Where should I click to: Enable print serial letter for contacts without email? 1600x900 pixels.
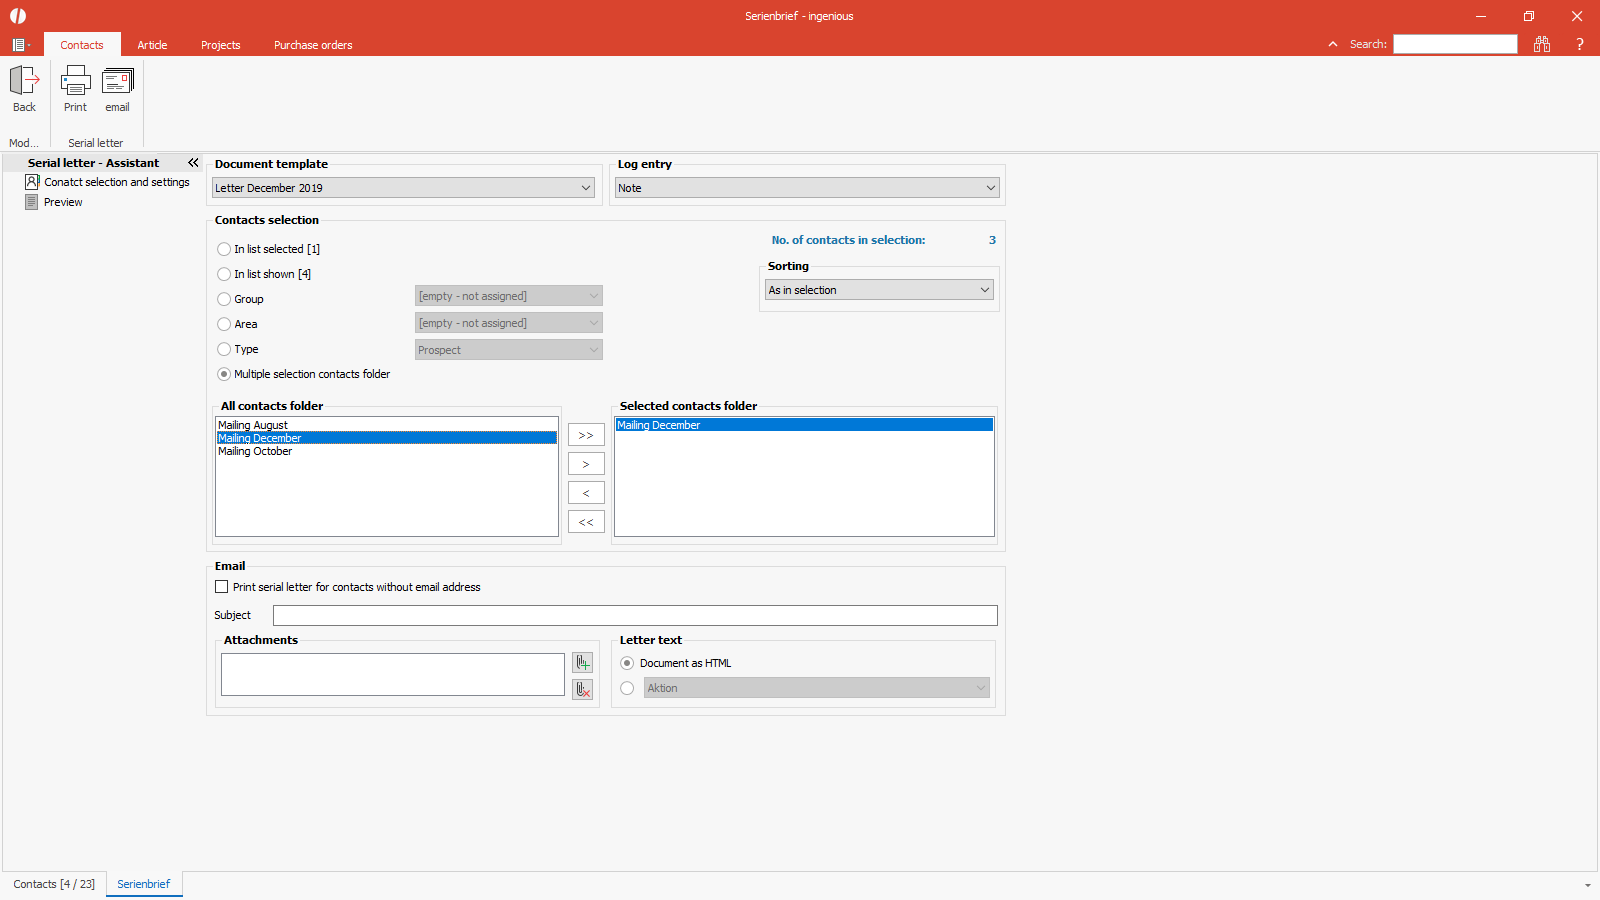coord(222,587)
